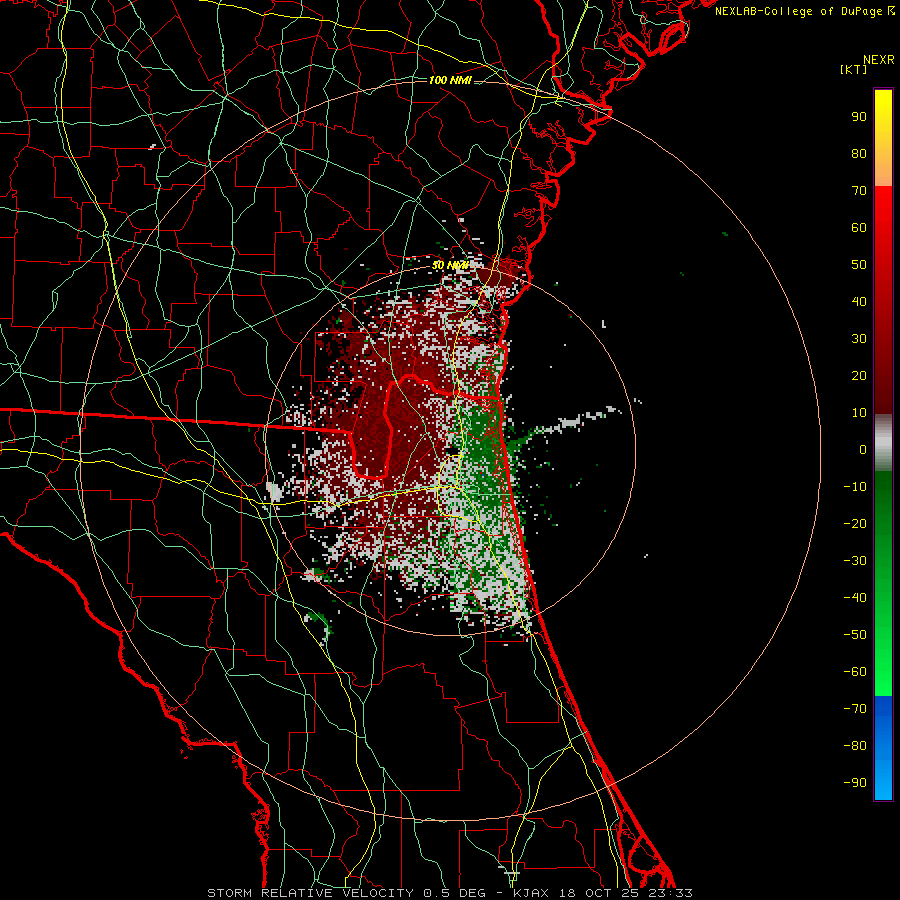Click the blue bottom segment of color bar

883,748
